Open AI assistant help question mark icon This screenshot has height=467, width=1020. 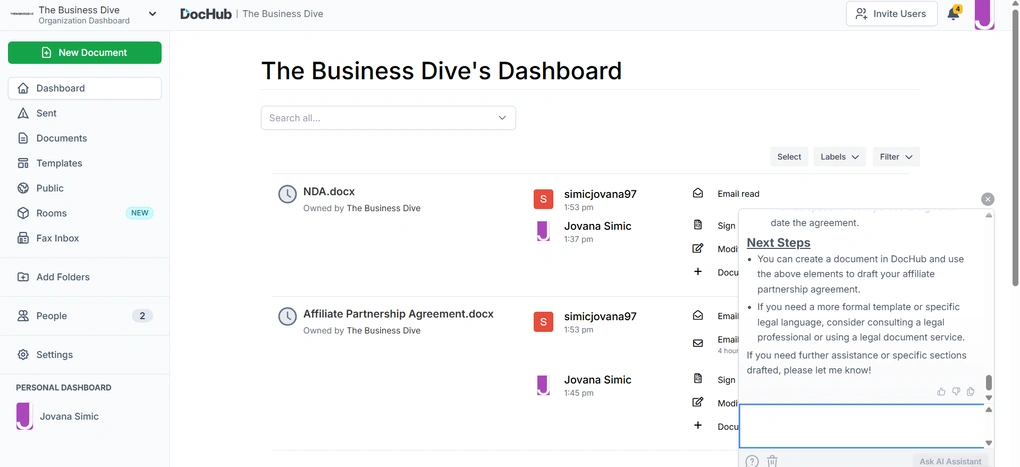[x=752, y=461]
